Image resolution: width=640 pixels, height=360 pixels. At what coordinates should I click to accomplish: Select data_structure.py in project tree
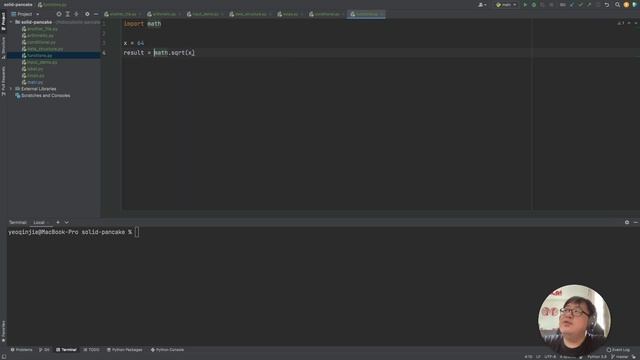[x=45, y=49]
